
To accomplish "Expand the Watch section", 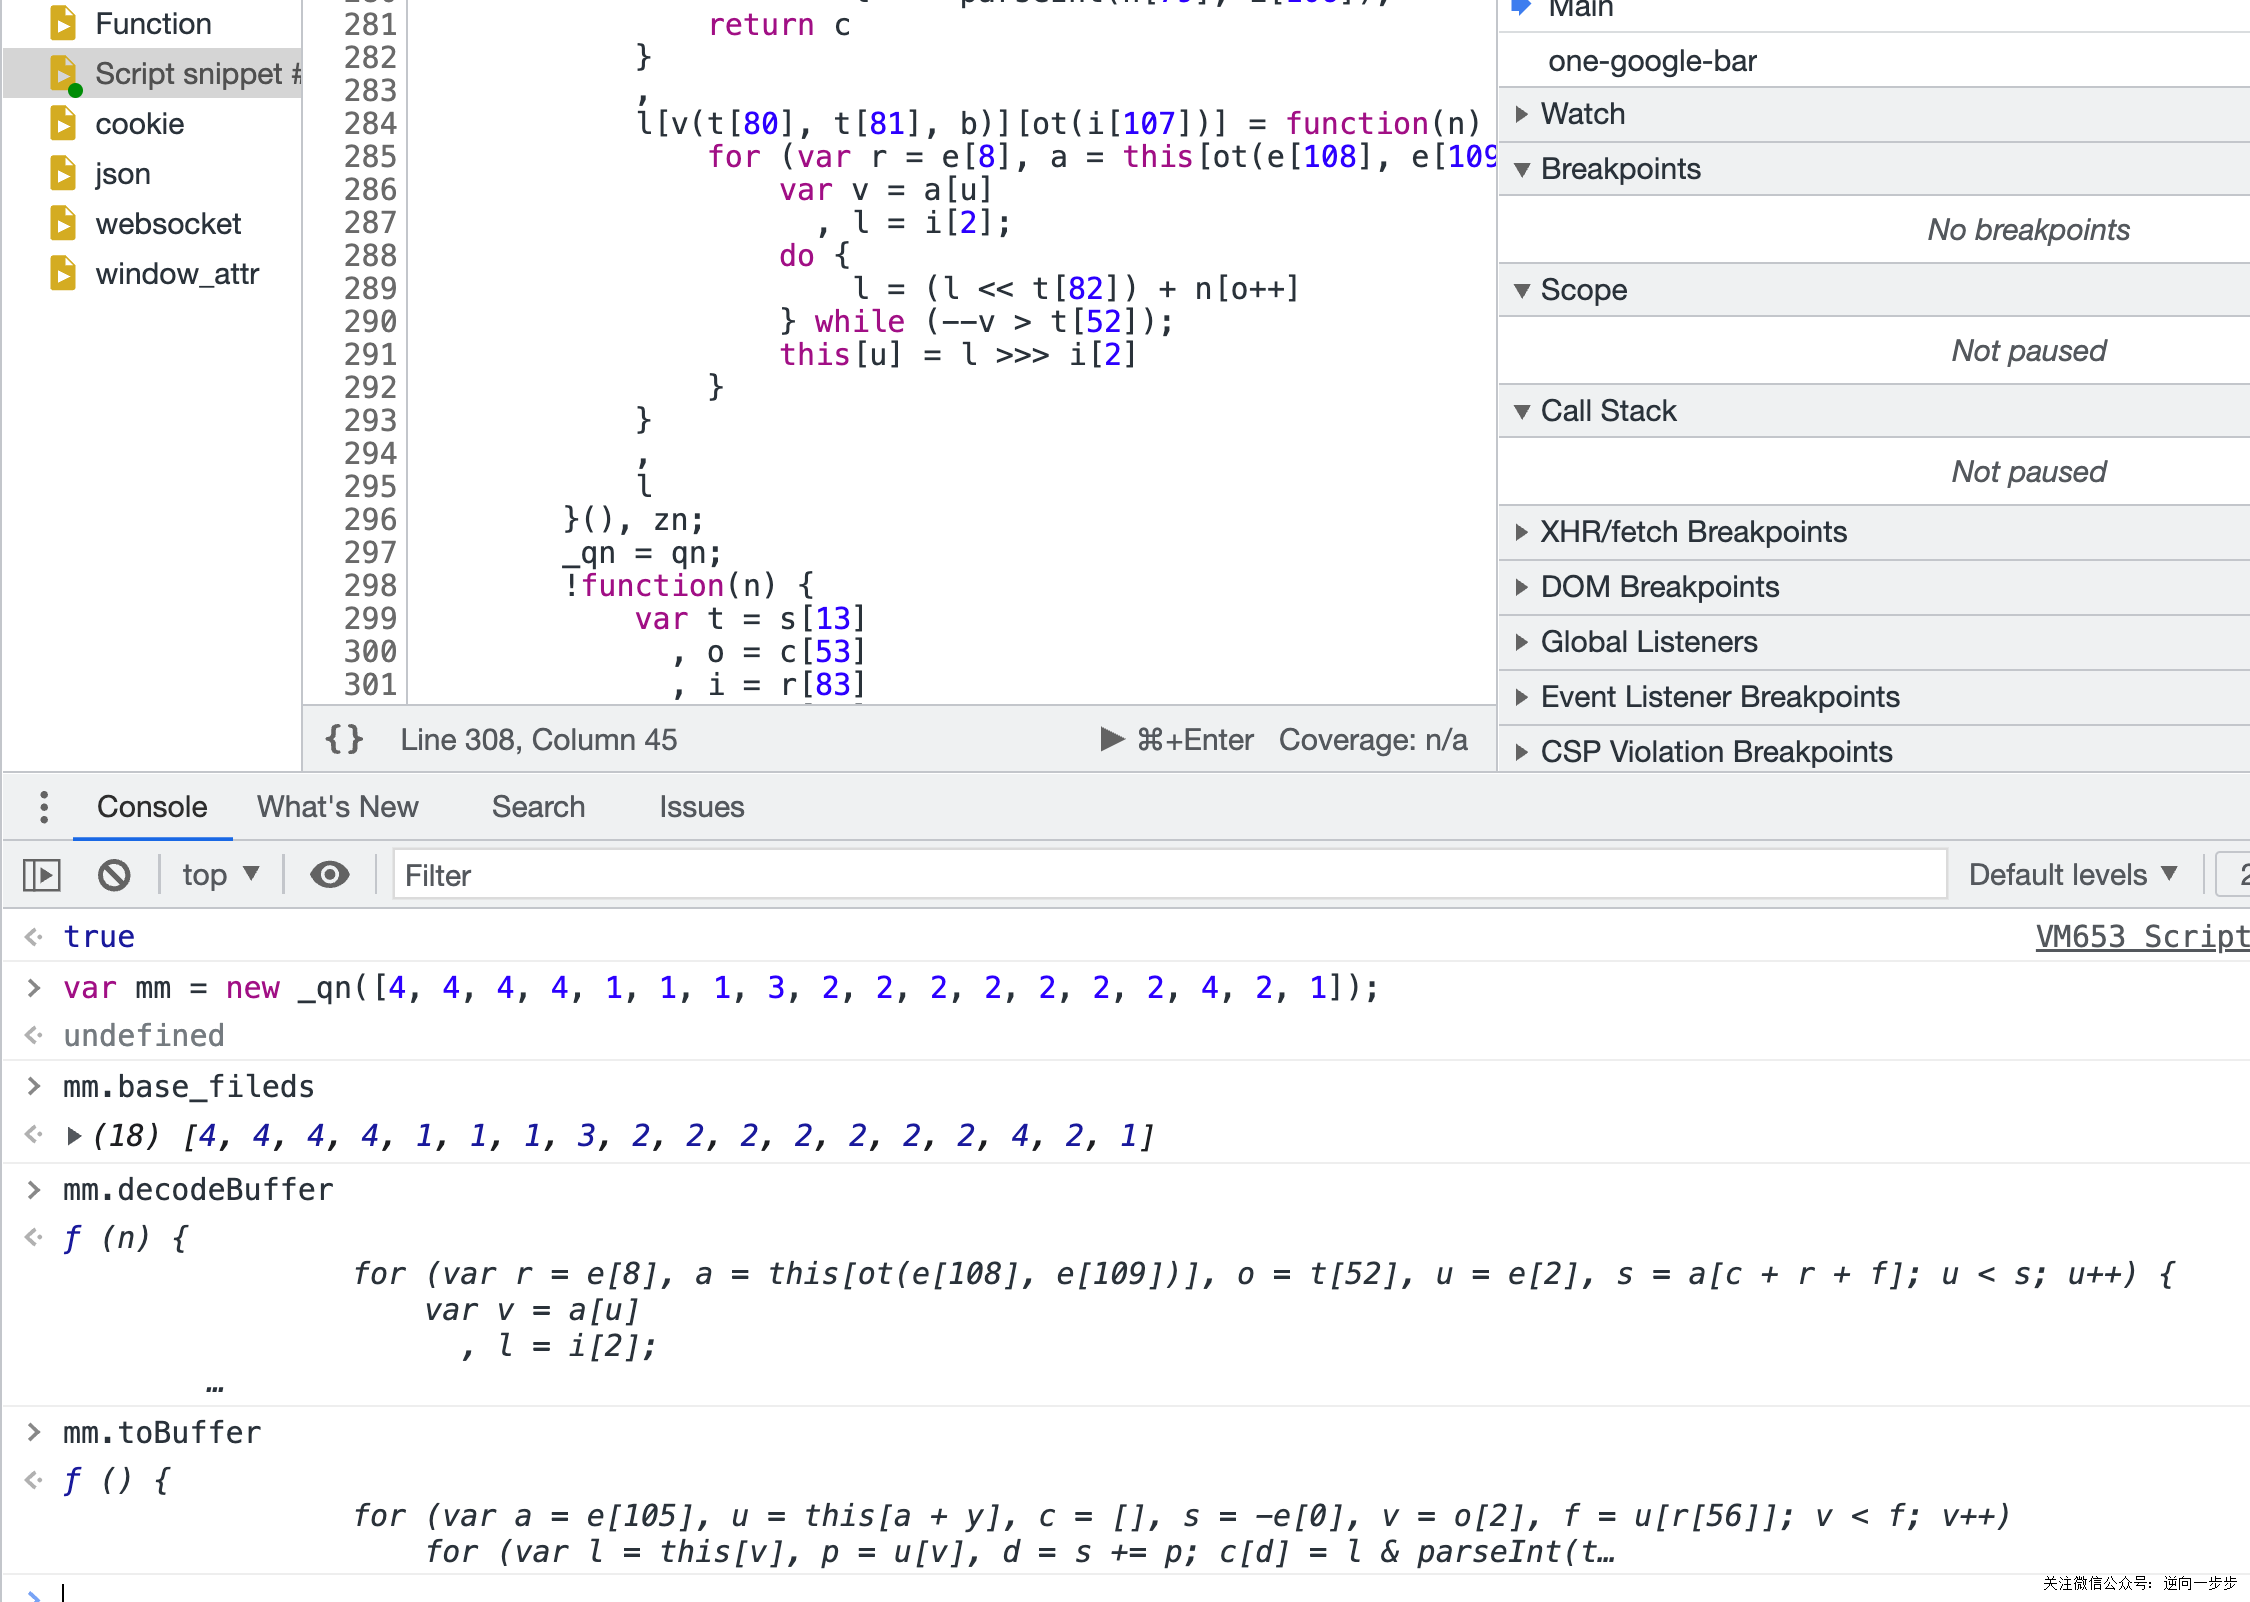I will tap(1582, 114).
